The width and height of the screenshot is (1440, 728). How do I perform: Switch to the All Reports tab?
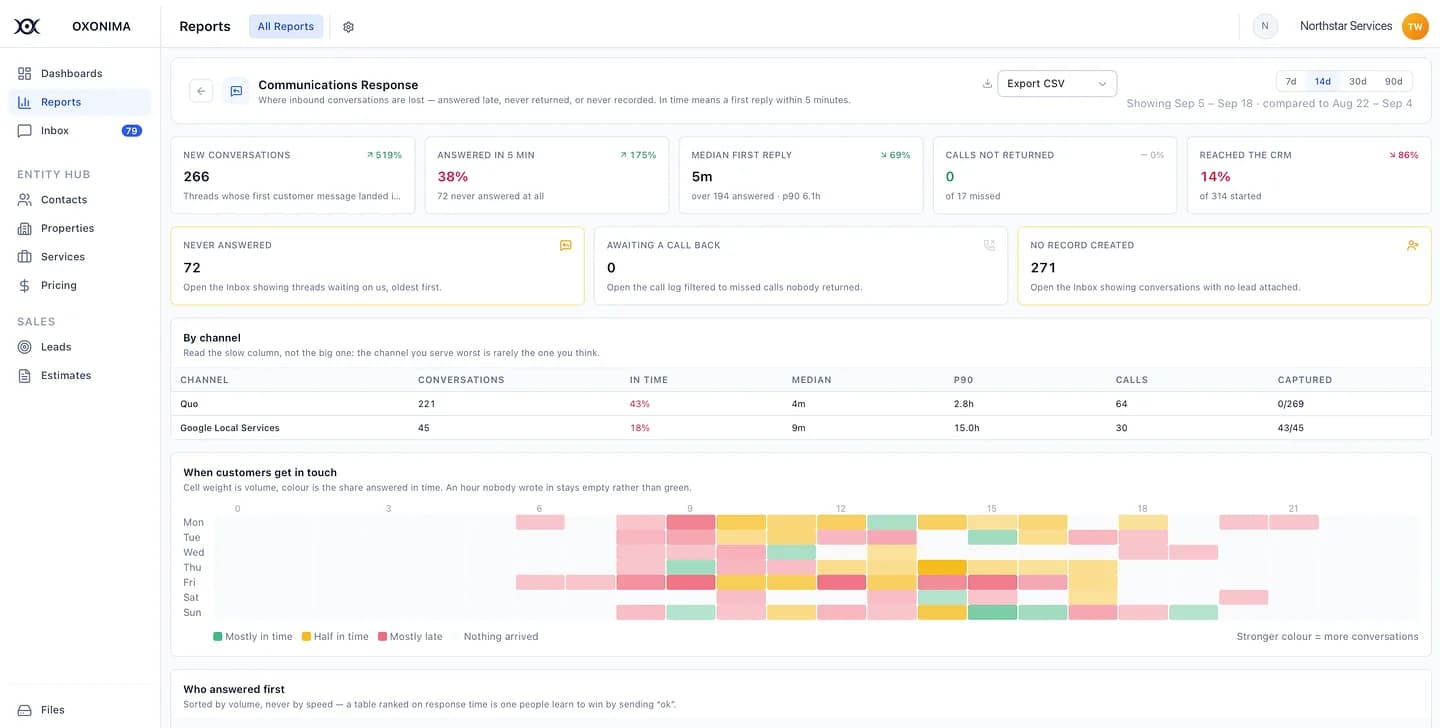(x=286, y=27)
